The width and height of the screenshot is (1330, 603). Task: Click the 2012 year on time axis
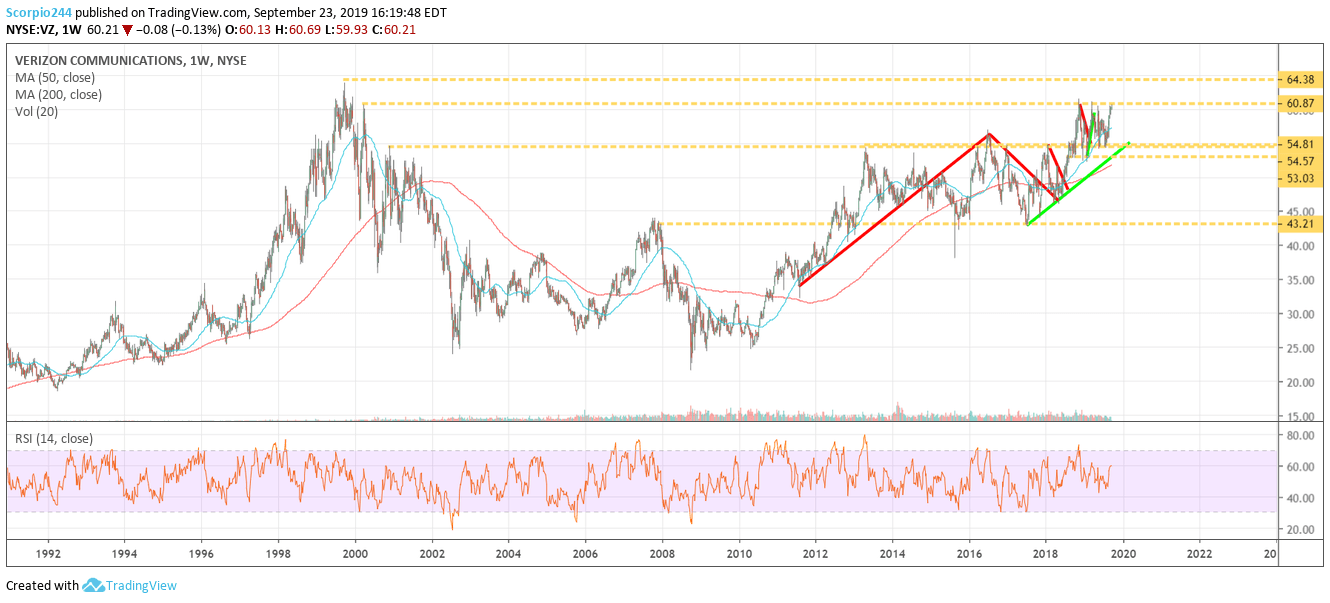(x=816, y=553)
